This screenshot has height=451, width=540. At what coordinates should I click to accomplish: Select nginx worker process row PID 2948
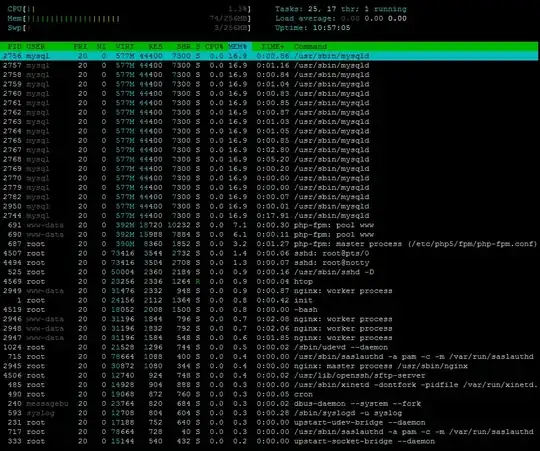click(269, 328)
